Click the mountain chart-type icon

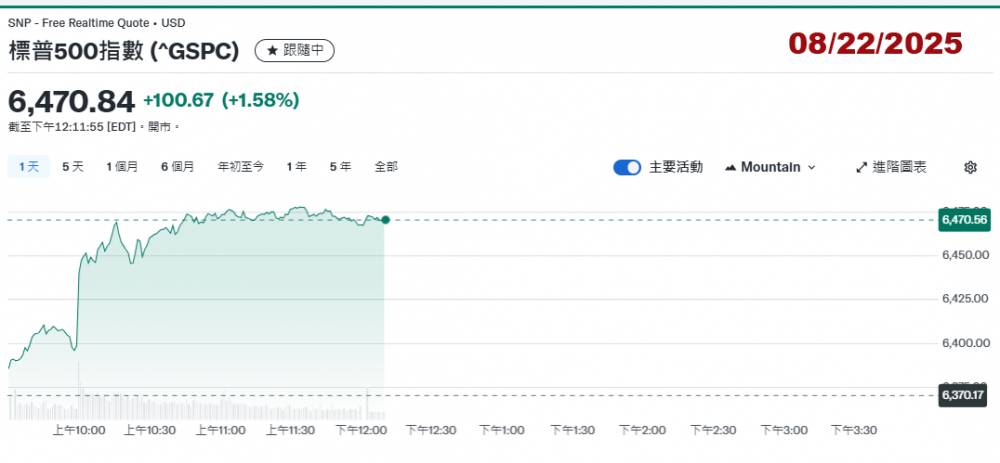click(x=730, y=167)
